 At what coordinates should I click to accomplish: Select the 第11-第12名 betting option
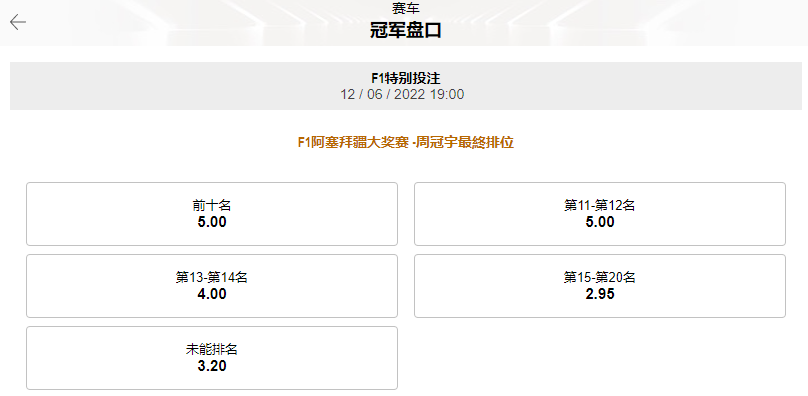(600, 214)
